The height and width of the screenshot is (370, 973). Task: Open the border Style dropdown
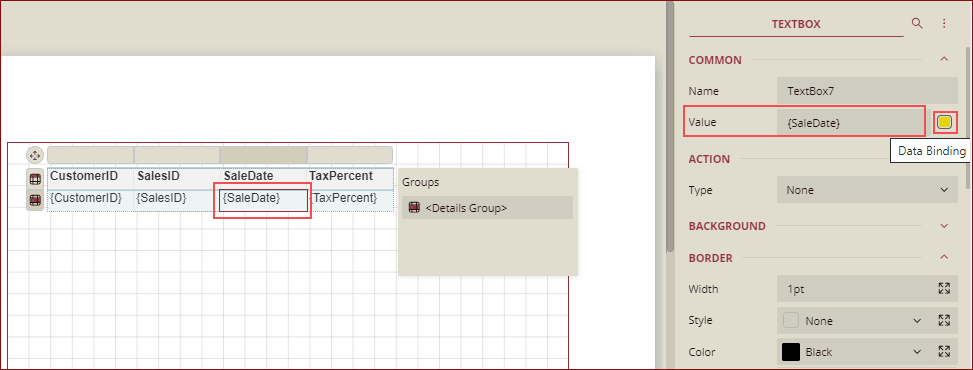click(x=853, y=321)
